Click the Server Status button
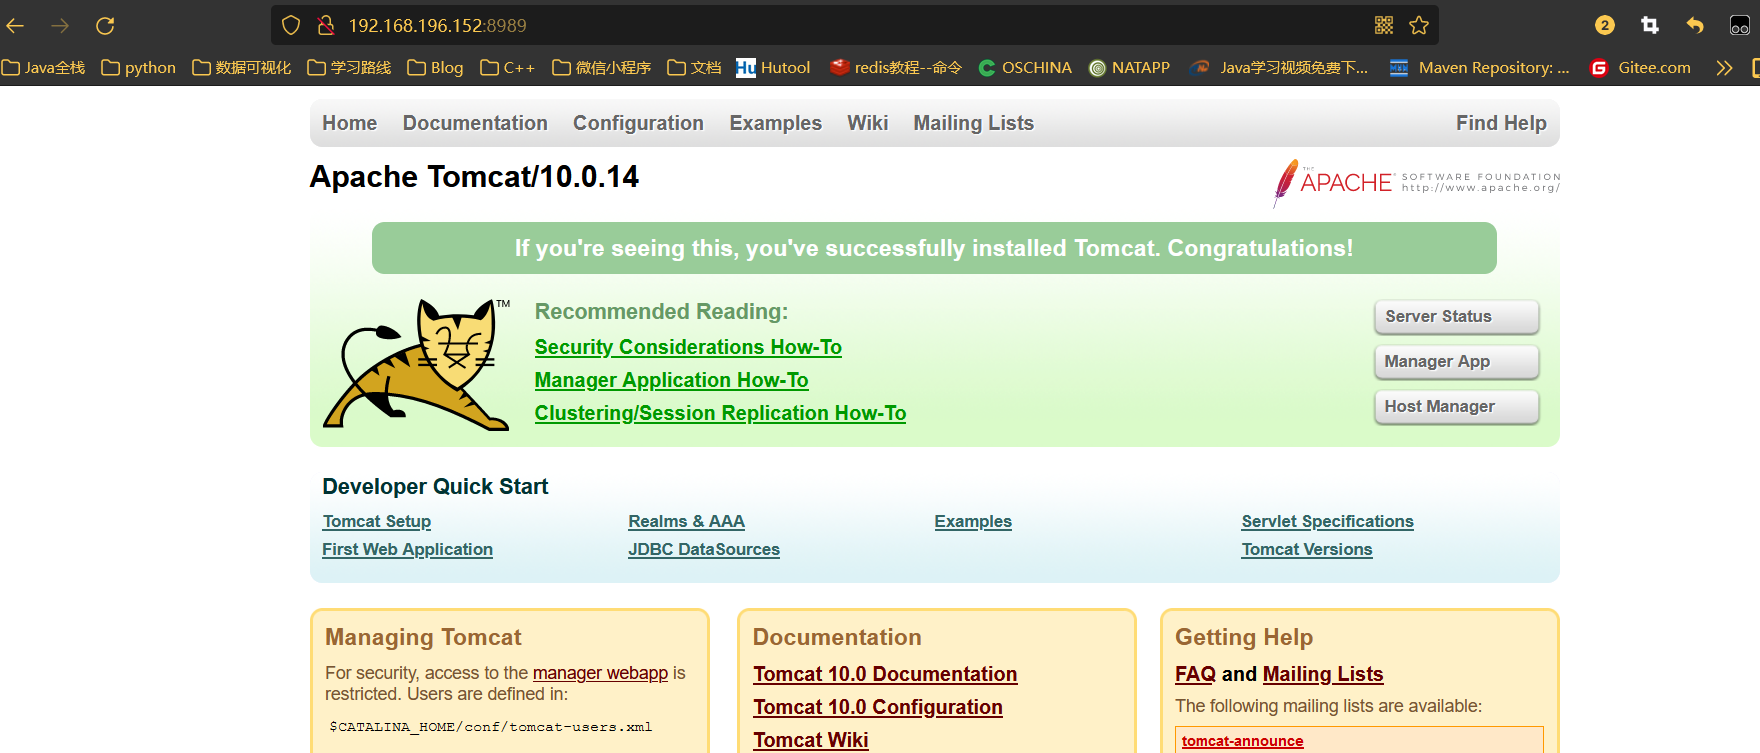1760x753 pixels. pos(1456,317)
